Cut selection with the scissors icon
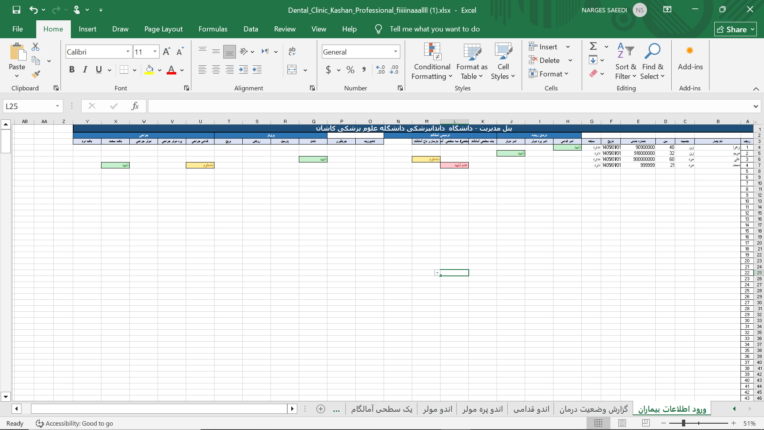 [35, 47]
